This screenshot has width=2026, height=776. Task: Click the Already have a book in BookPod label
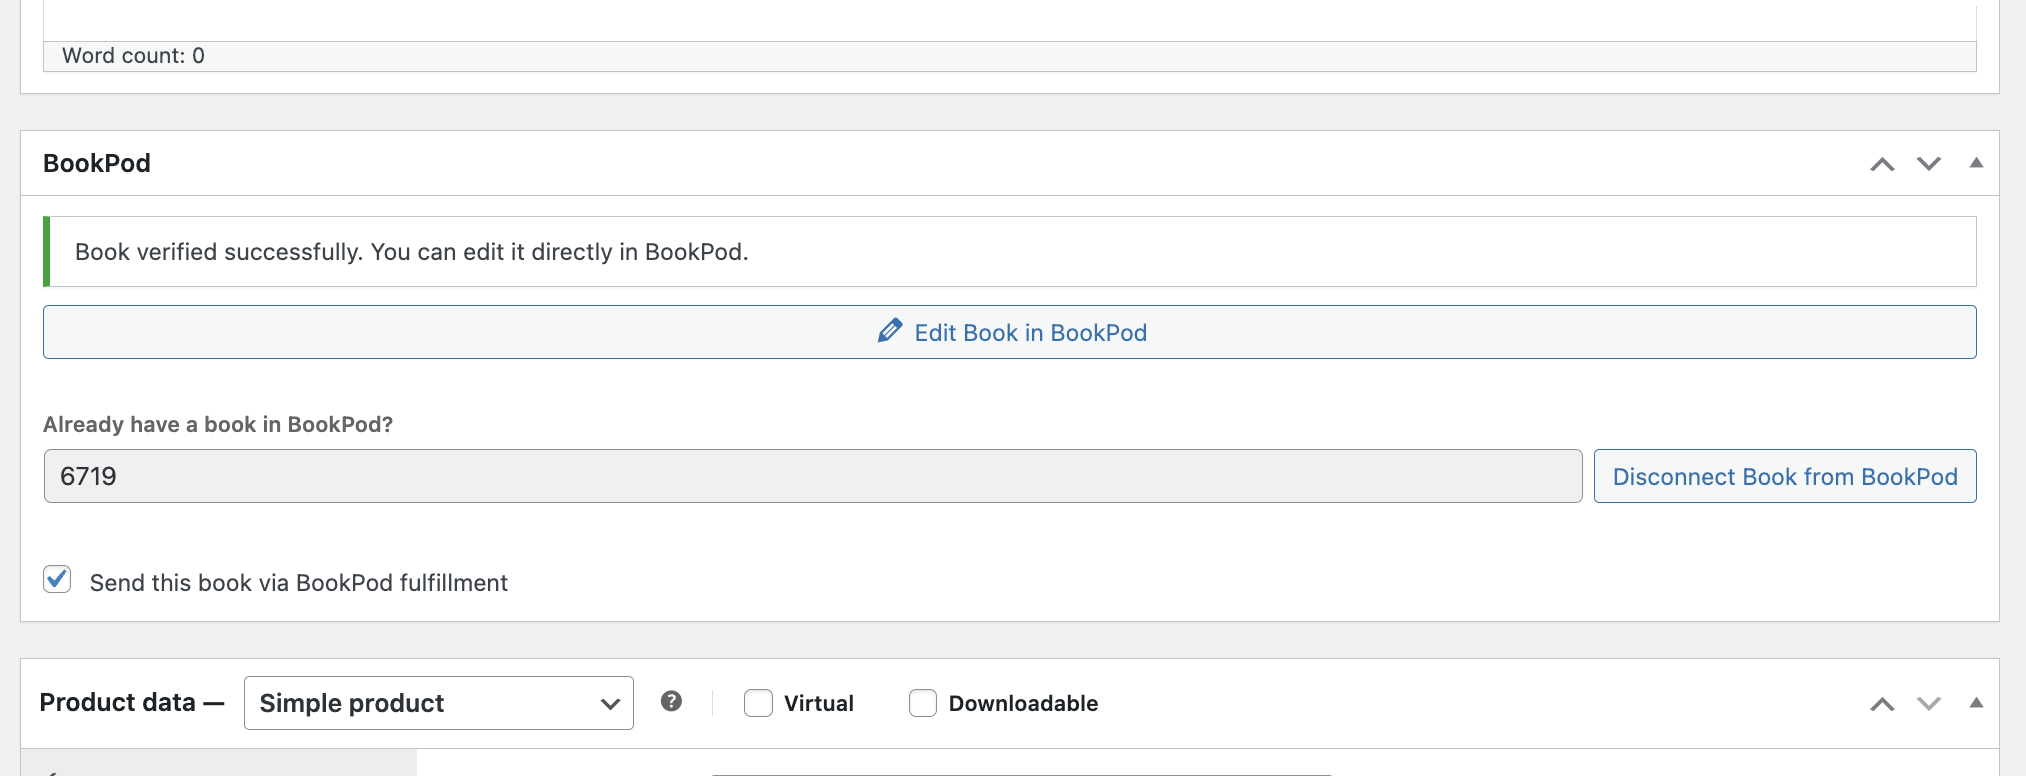(218, 424)
